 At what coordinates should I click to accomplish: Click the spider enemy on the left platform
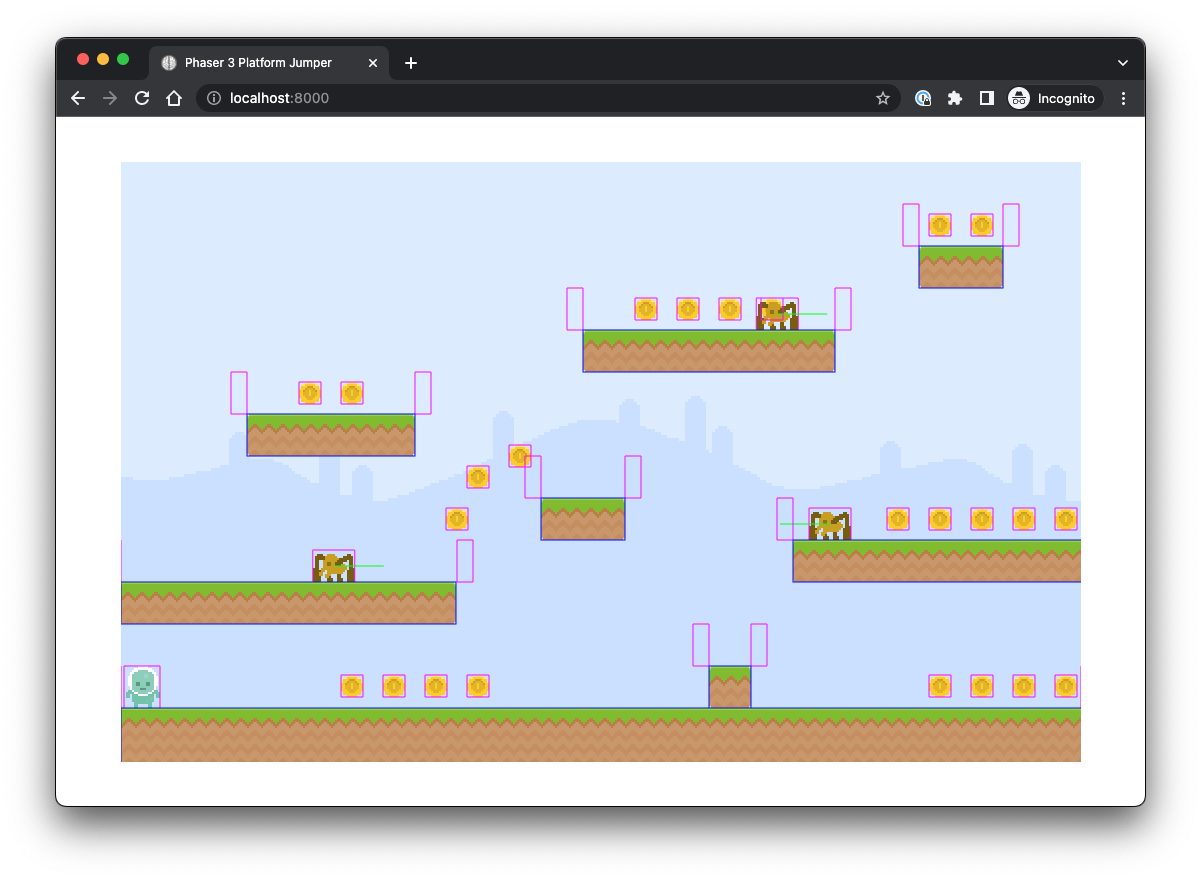click(332, 566)
